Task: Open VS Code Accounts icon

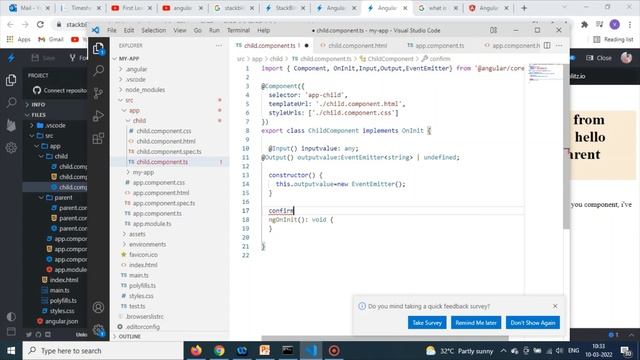Action: tap(98, 307)
